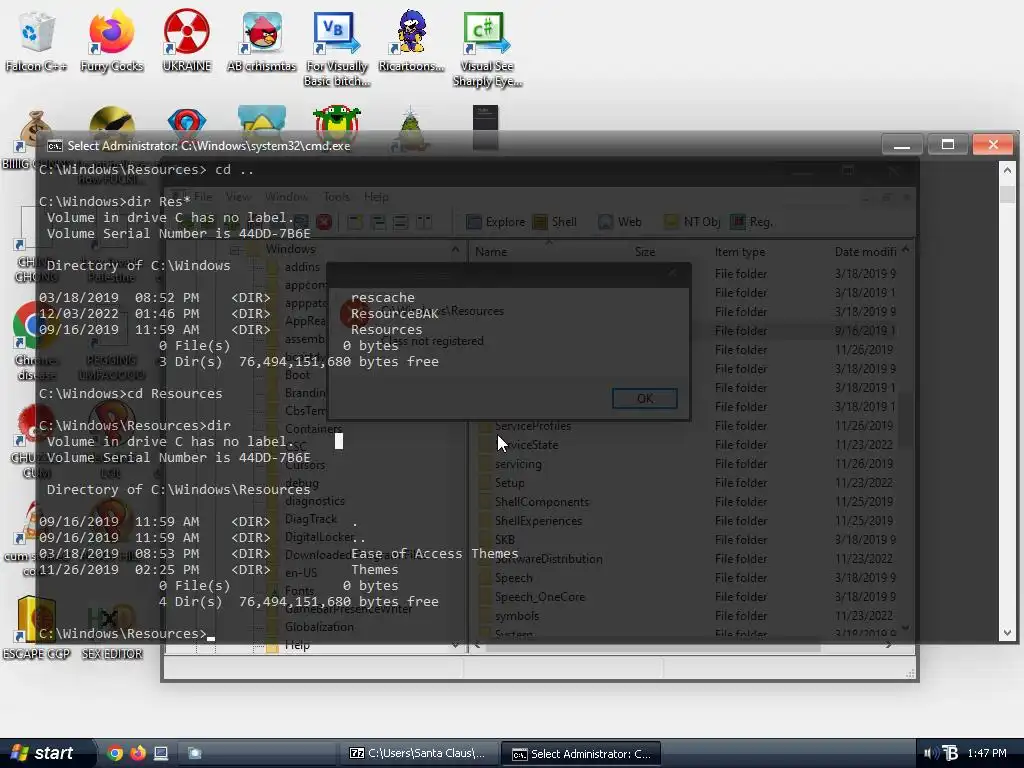This screenshot has width=1024, height=768.
Task: Click the Show Desktop Quick Launch icon
Action: (x=161, y=753)
